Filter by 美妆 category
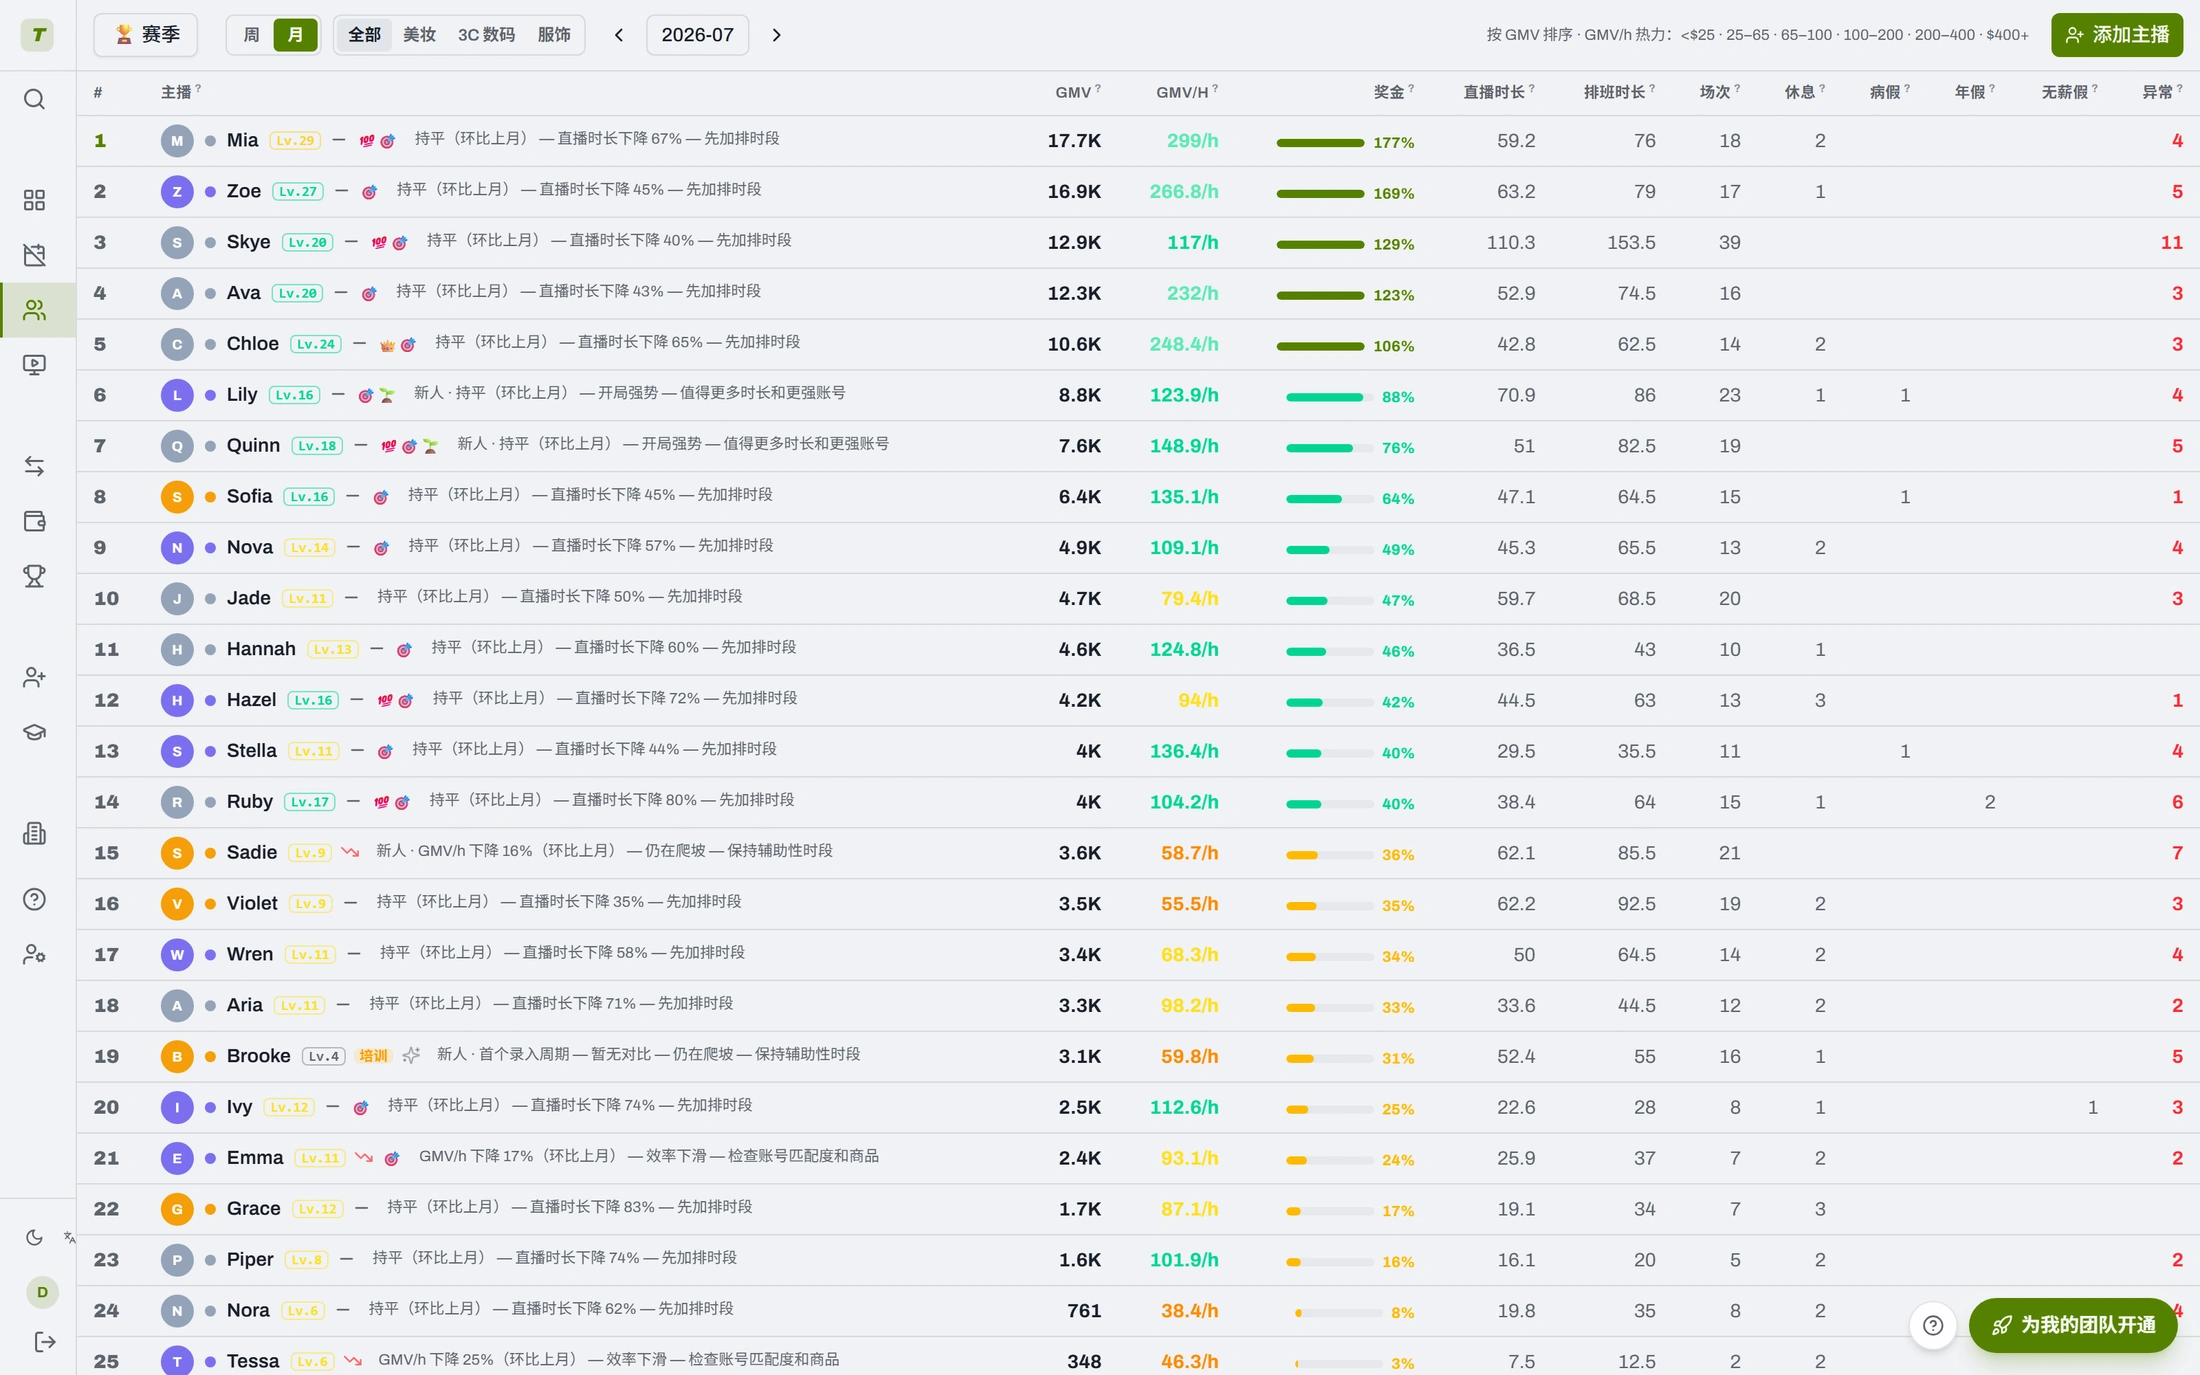Image resolution: width=2200 pixels, height=1375 pixels. click(x=419, y=35)
